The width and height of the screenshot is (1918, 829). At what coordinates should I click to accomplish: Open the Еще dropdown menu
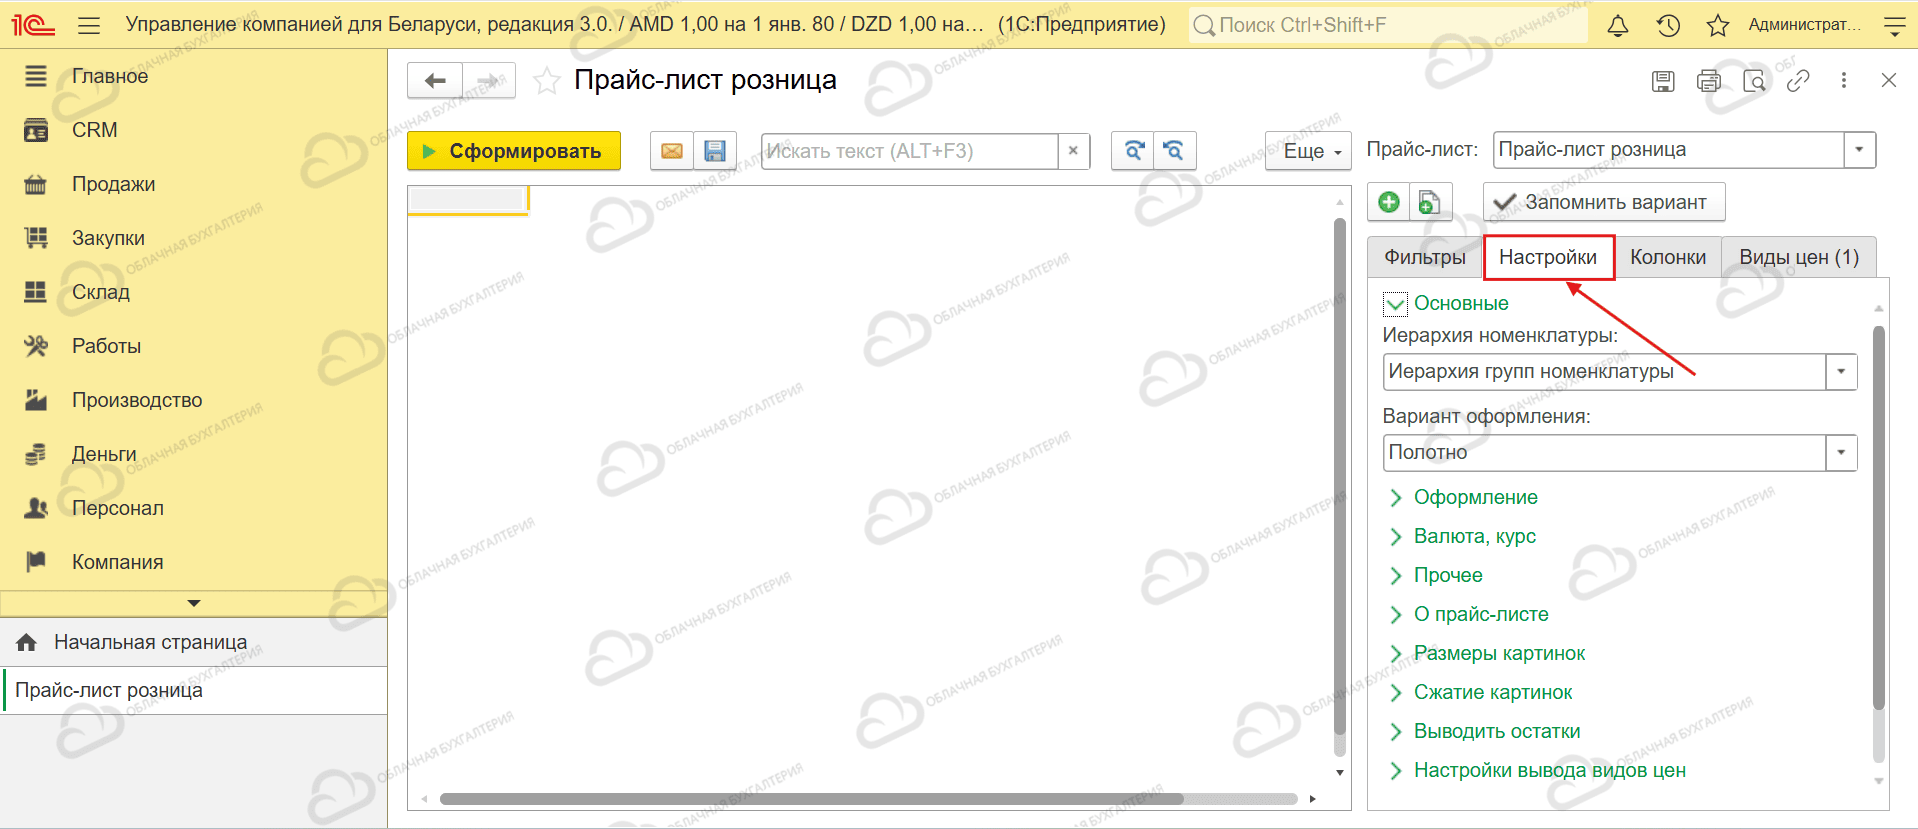coord(1308,151)
